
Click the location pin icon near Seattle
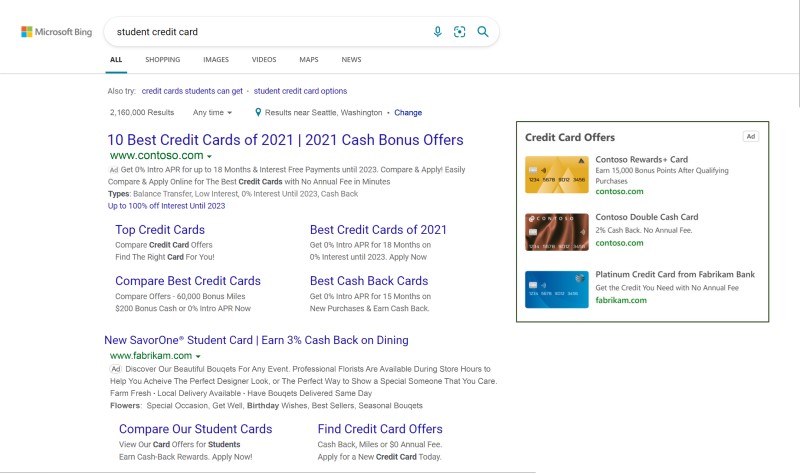[x=258, y=112]
